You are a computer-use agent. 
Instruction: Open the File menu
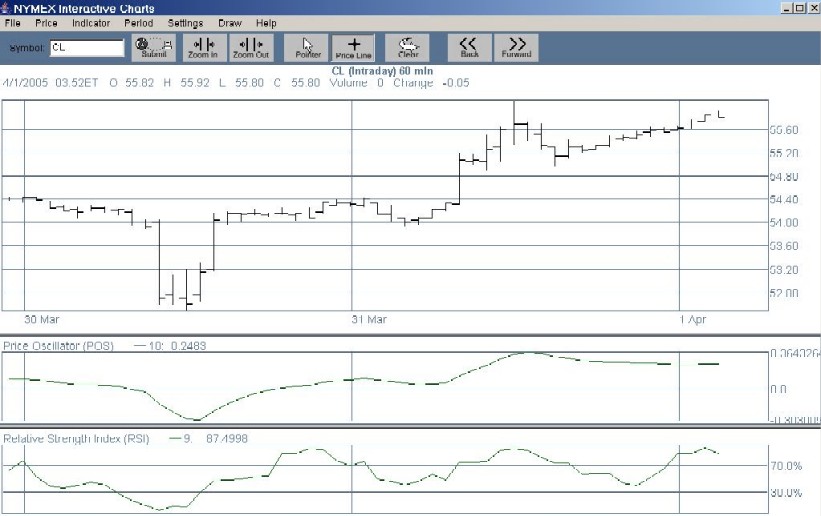coord(13,23)
